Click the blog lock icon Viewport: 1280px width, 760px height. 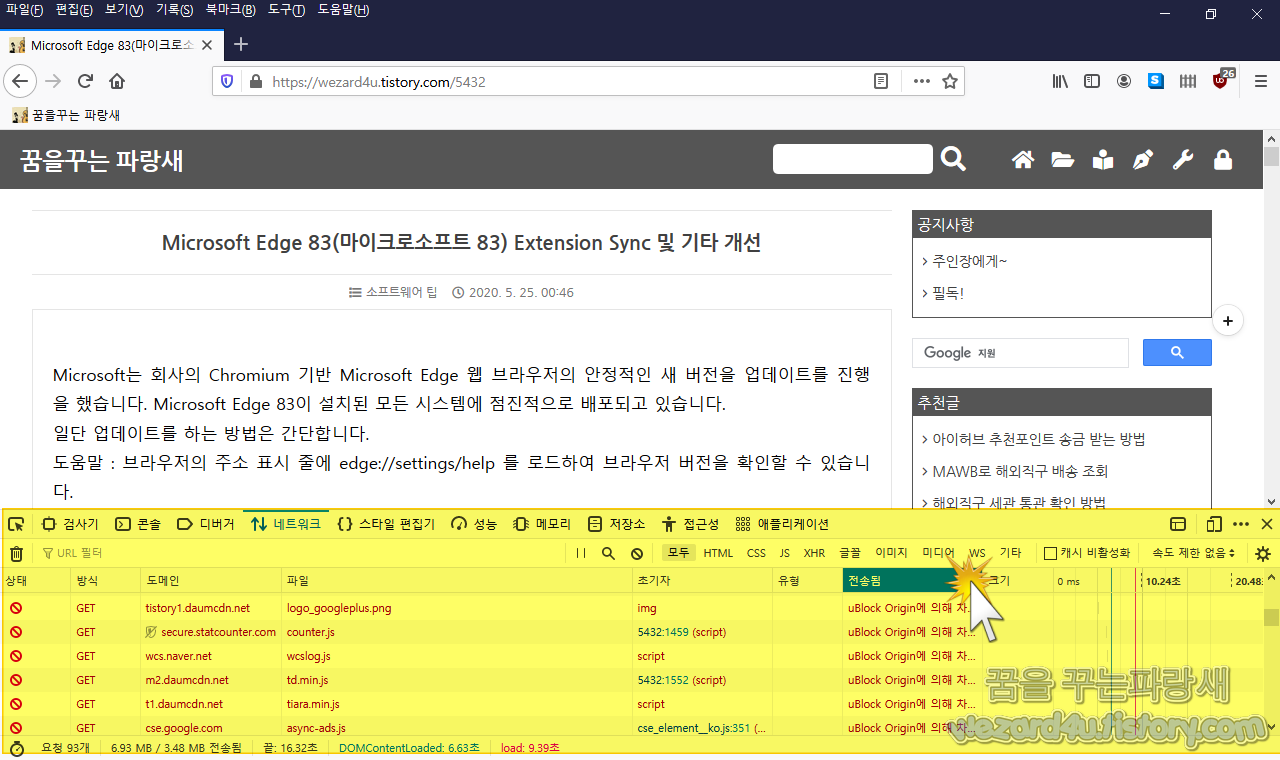pos(1223,159)
